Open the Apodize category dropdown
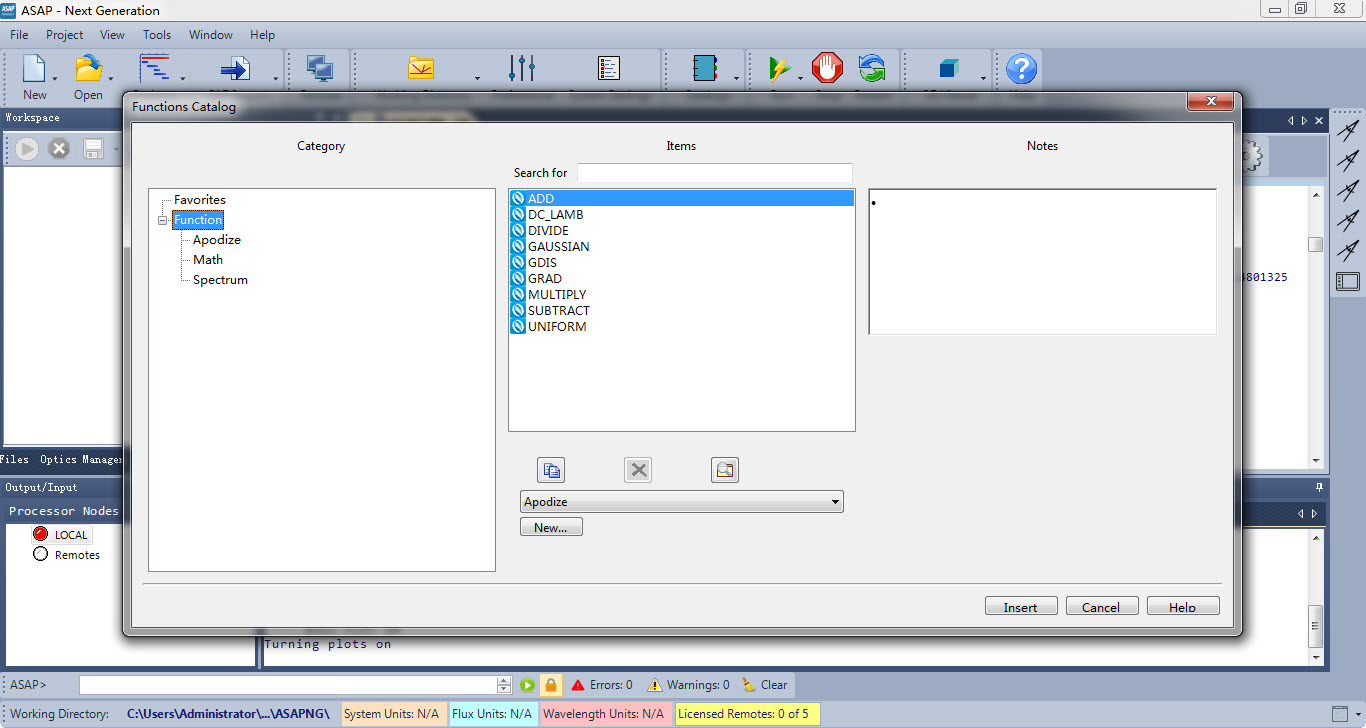Screen dimensions: 1366x728 (x=682, y=502)
